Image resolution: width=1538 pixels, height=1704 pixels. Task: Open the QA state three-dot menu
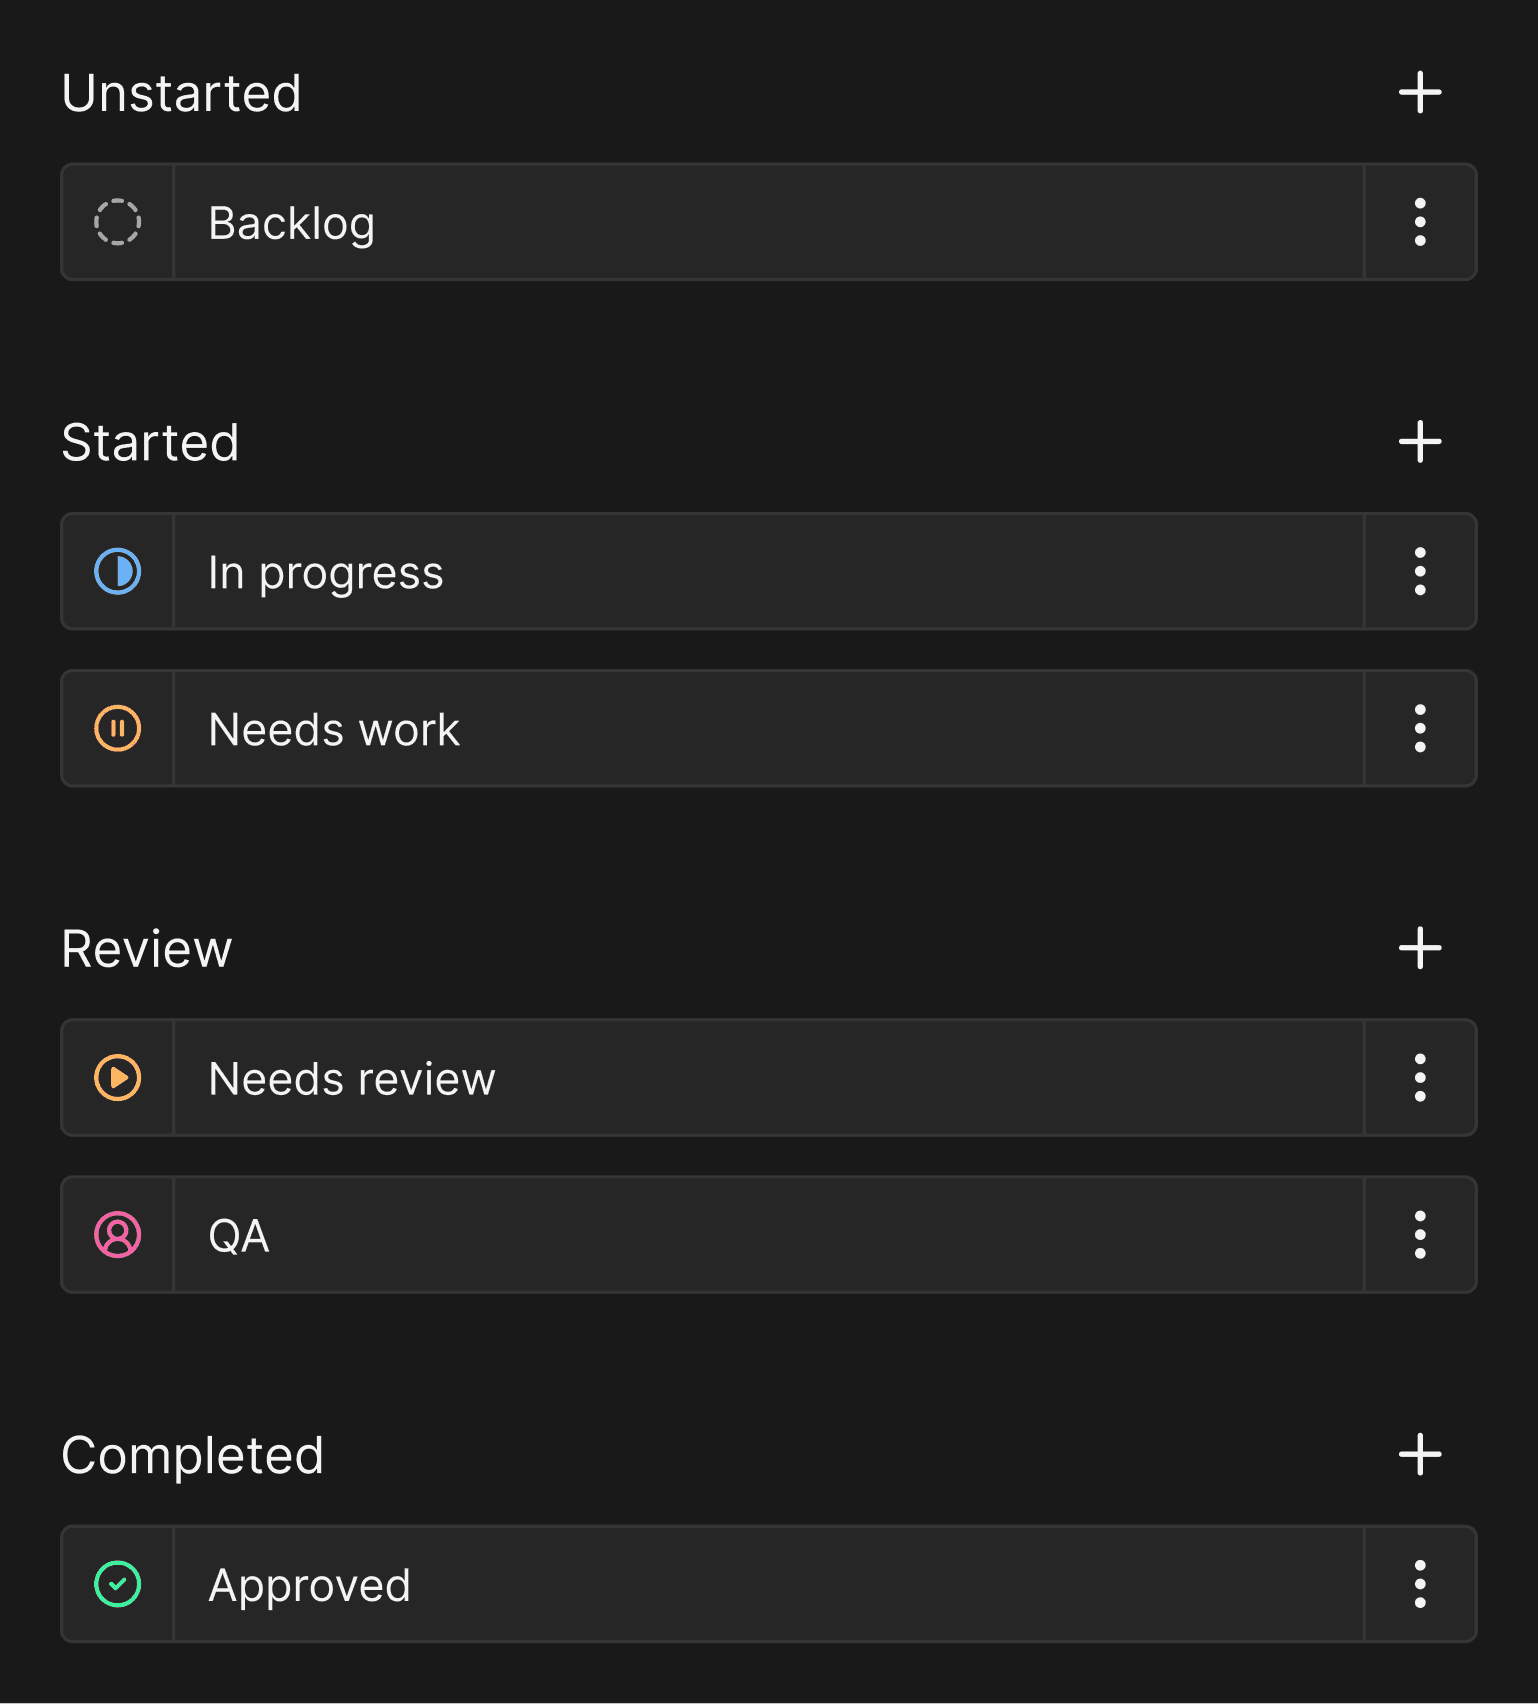coord(1420,1235)
